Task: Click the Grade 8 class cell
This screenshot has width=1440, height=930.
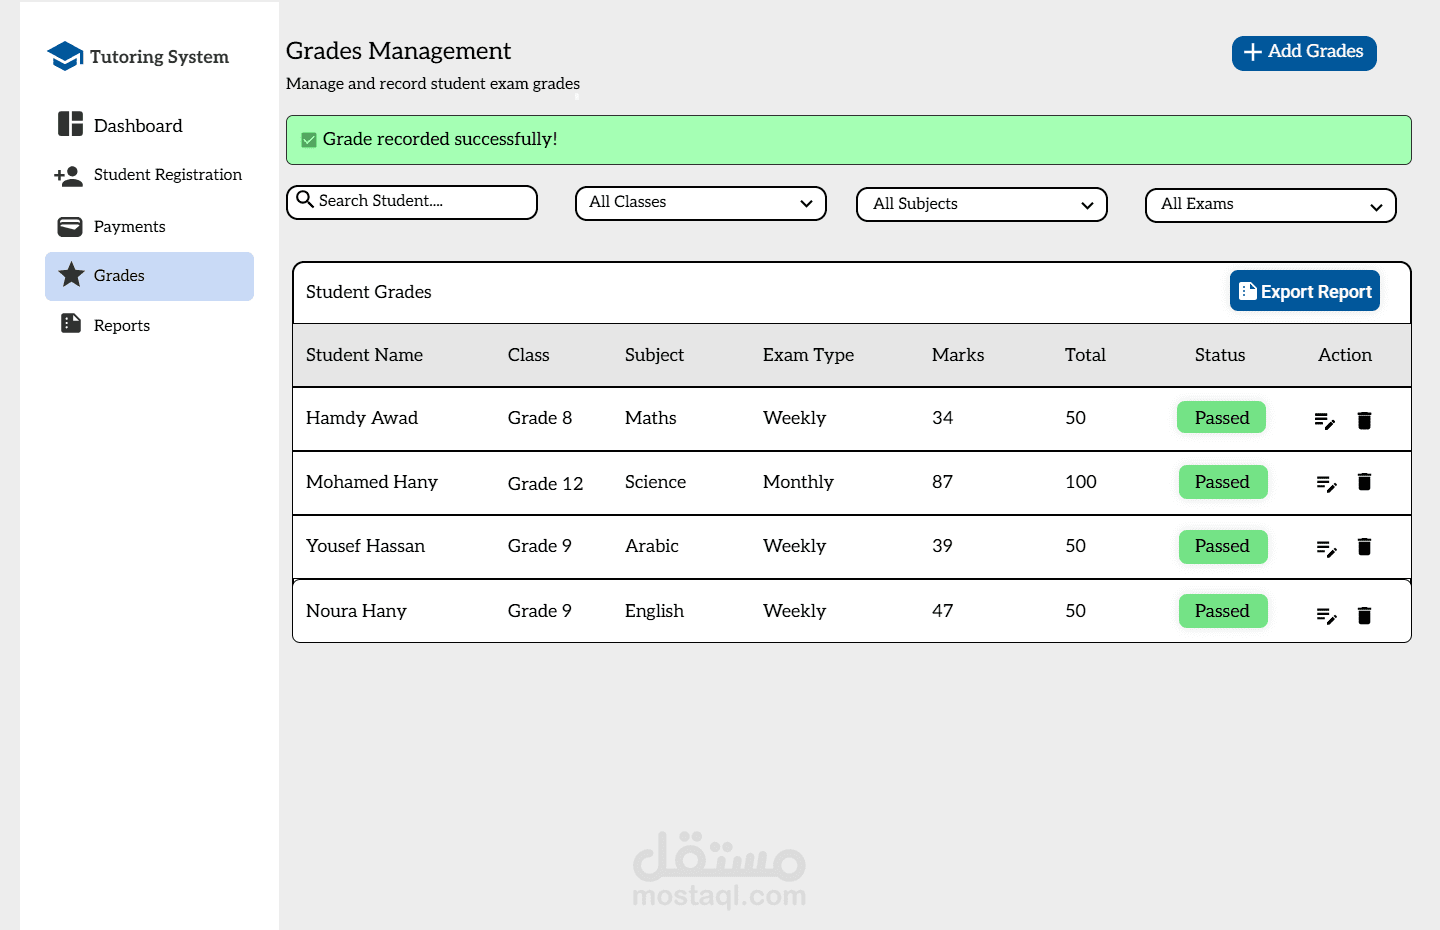Action: click(540, 418)
